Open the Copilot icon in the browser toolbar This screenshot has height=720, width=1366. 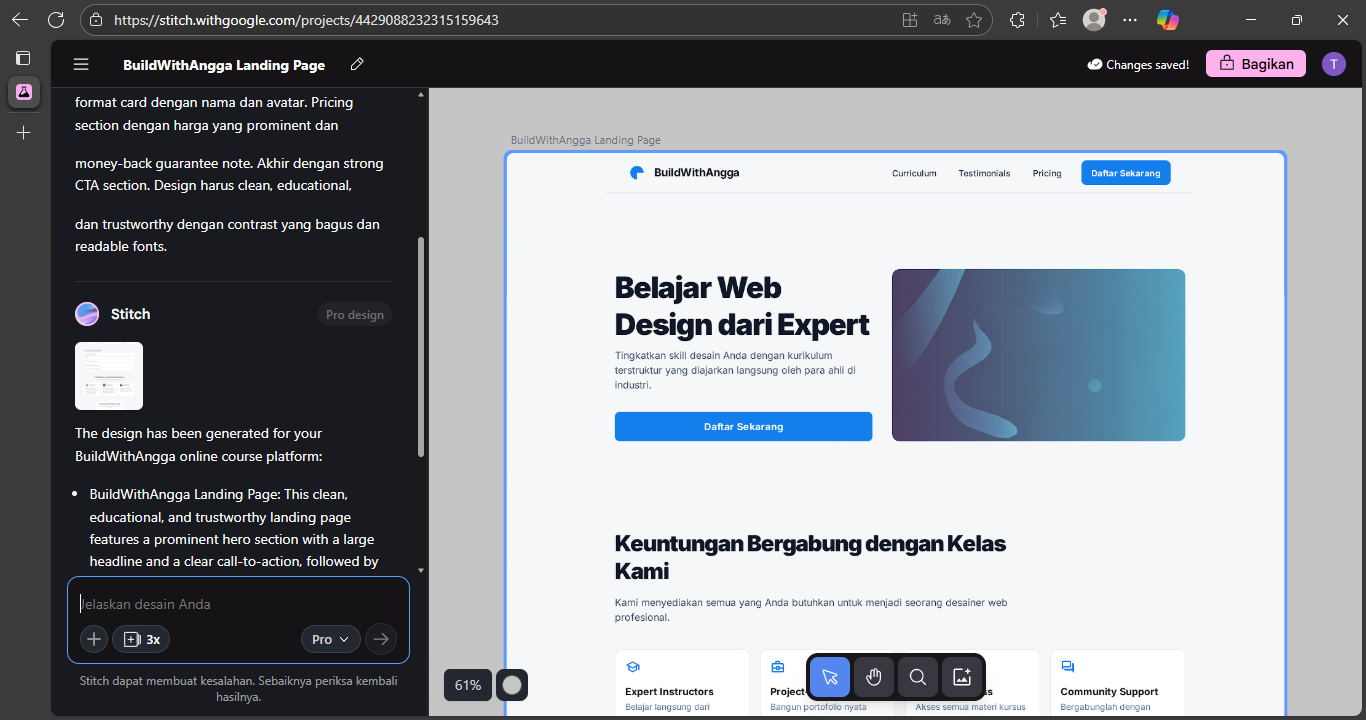click(1167, 19)
